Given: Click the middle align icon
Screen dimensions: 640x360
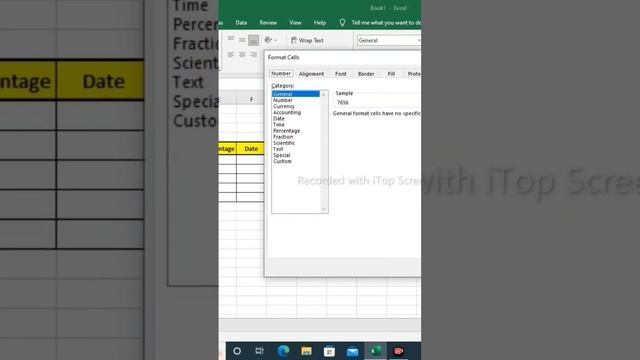Looking at the screenshot, I should (x=242, y=40).
